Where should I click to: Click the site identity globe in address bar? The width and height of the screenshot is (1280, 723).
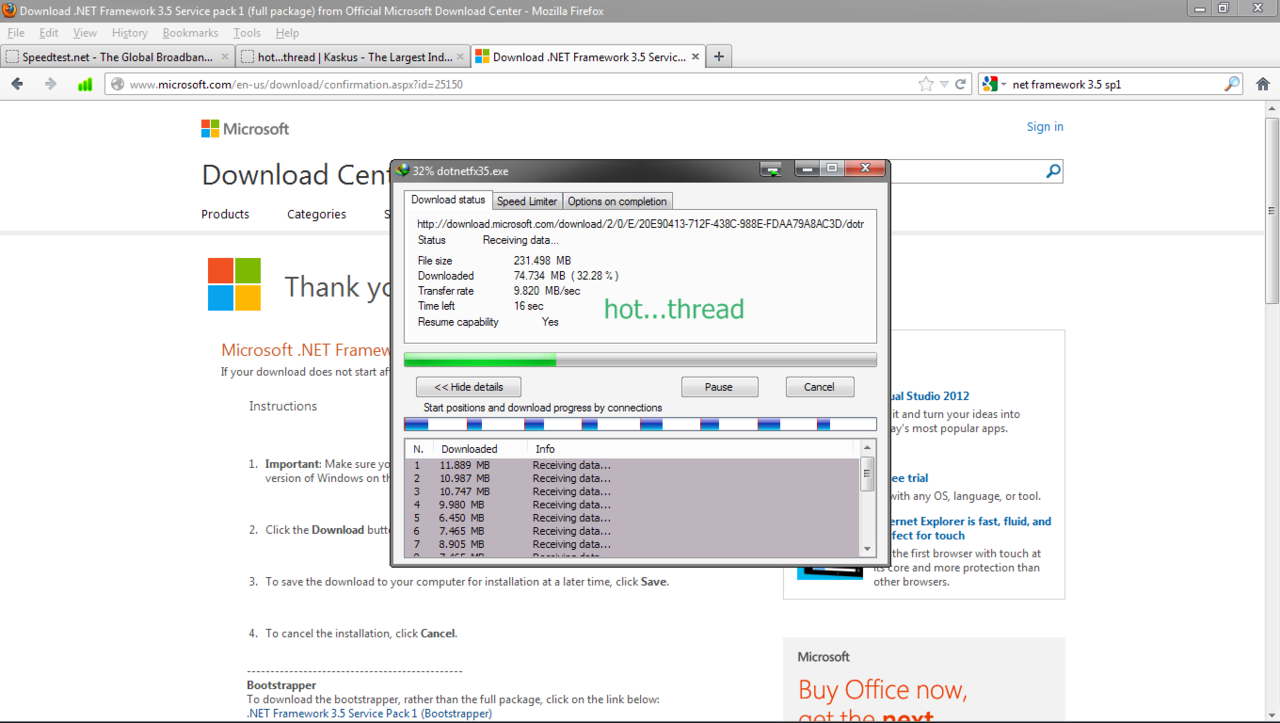118,84
